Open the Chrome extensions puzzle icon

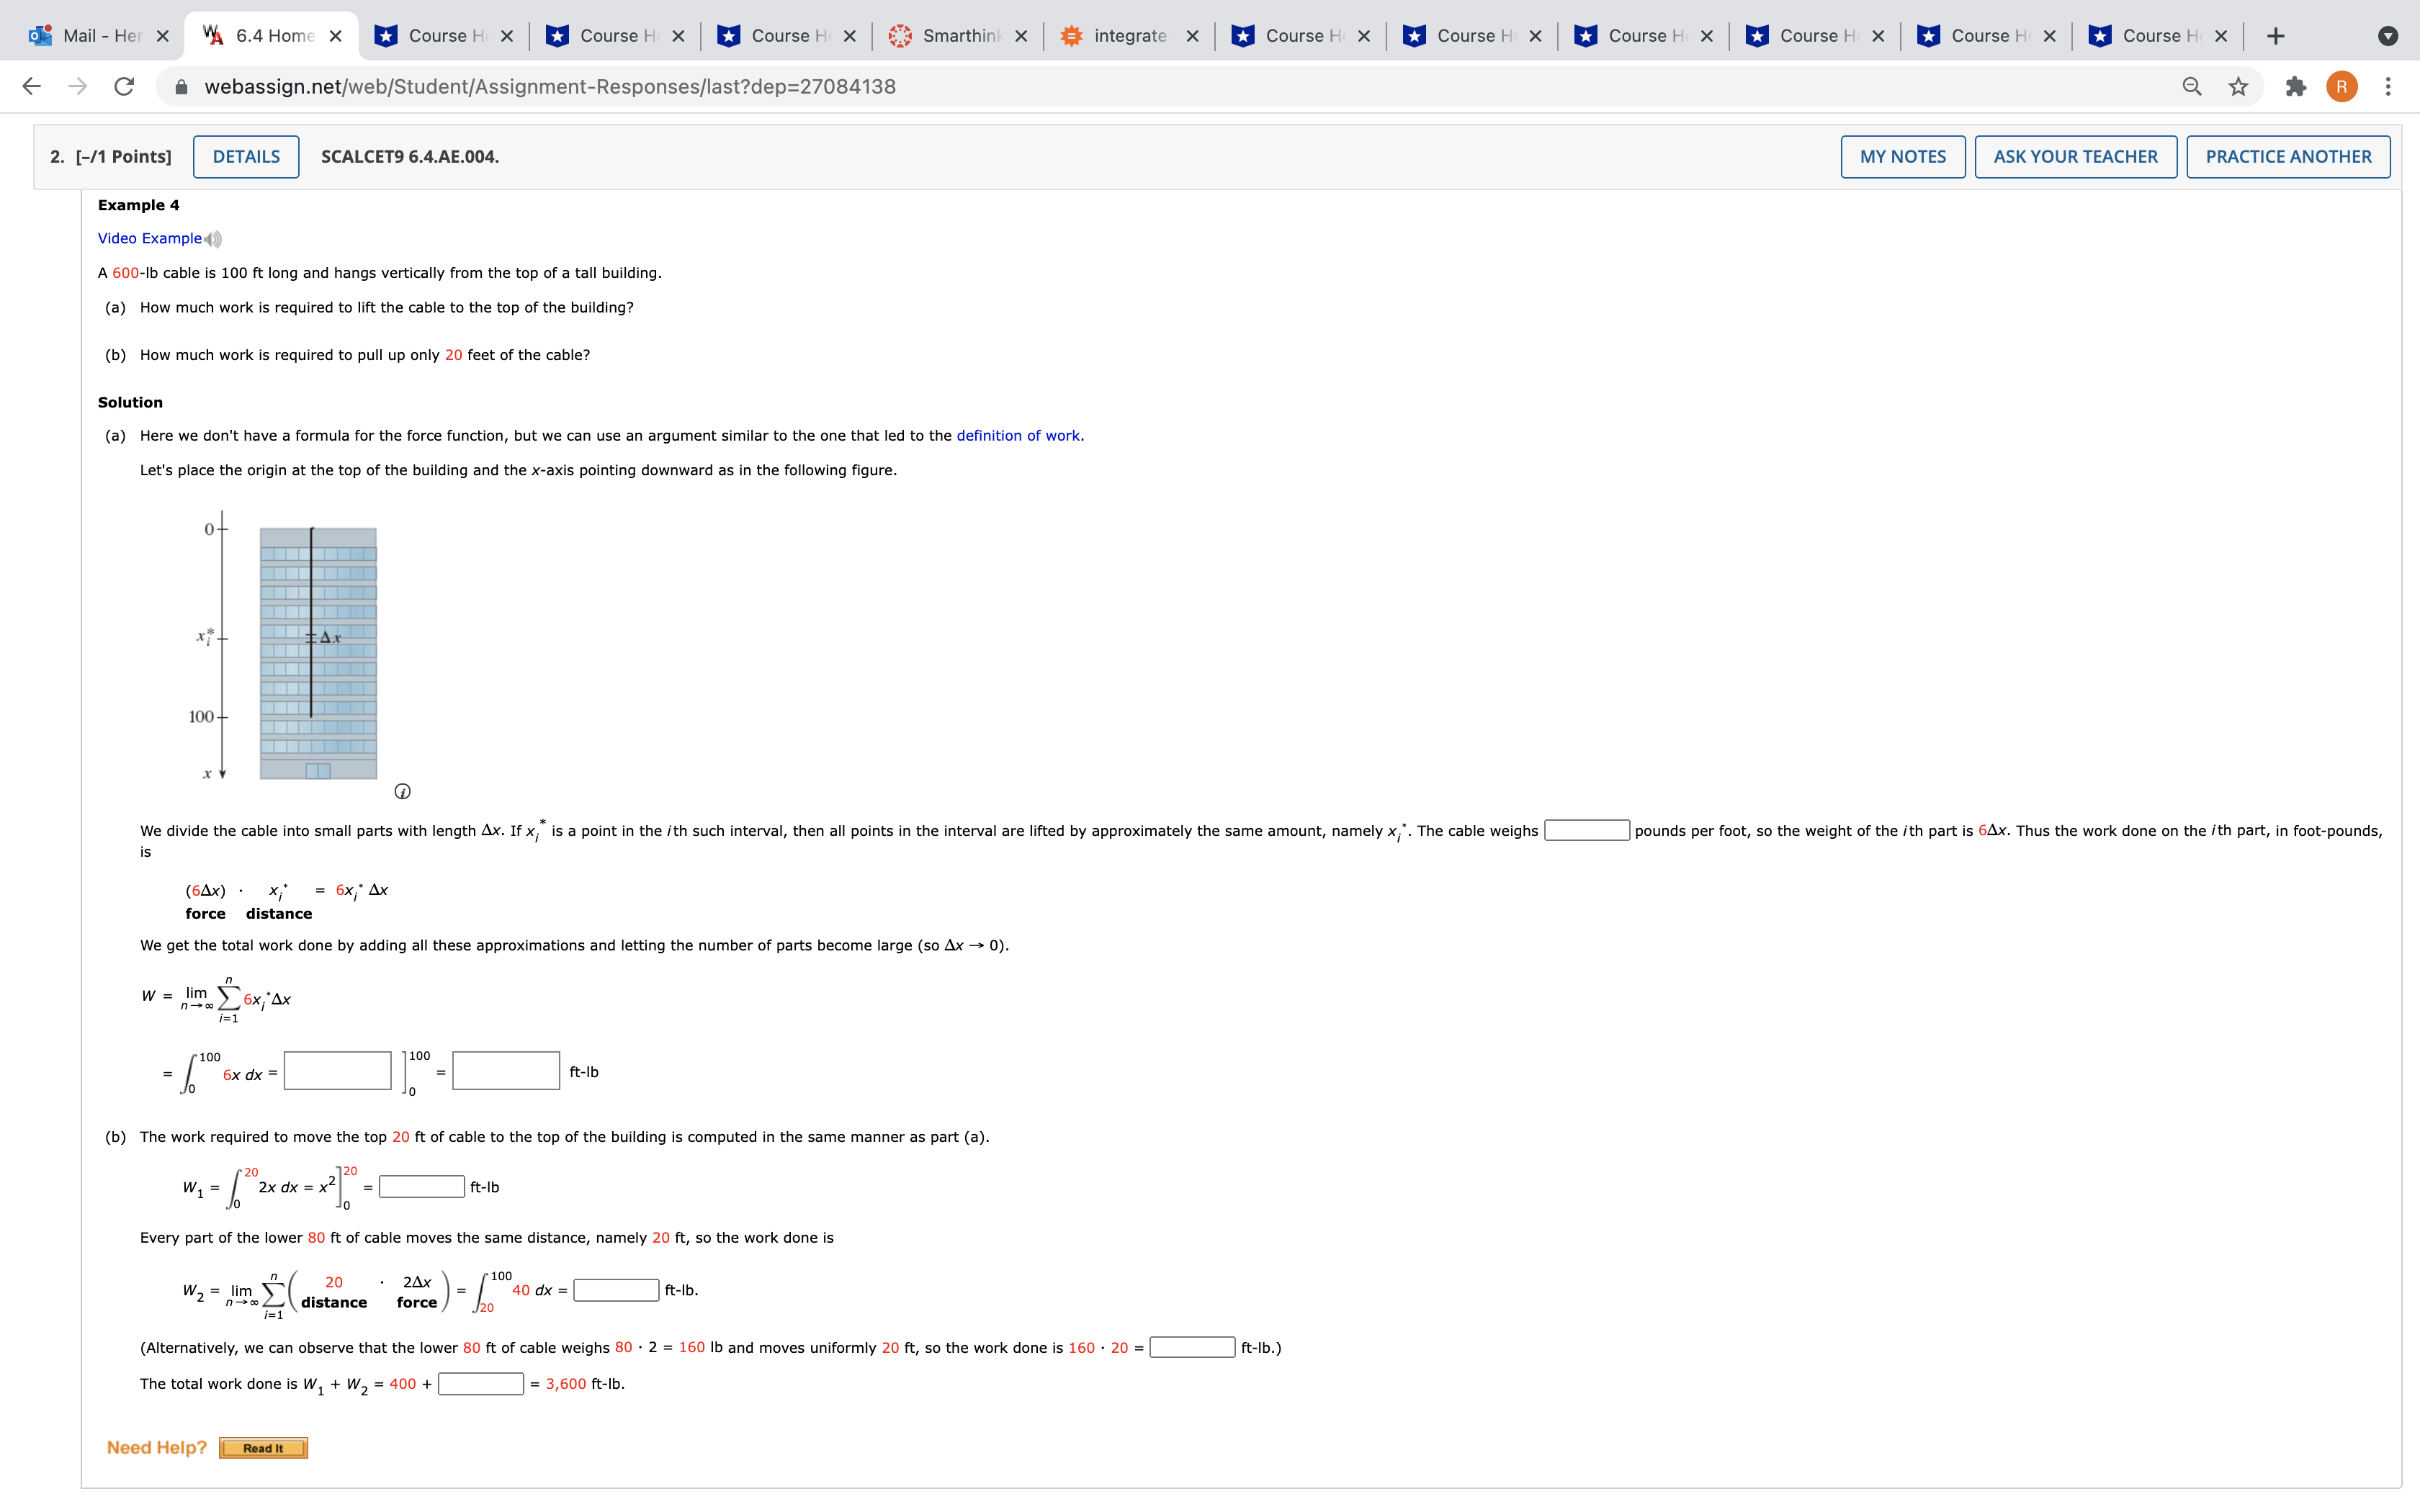coord(2295,86)
